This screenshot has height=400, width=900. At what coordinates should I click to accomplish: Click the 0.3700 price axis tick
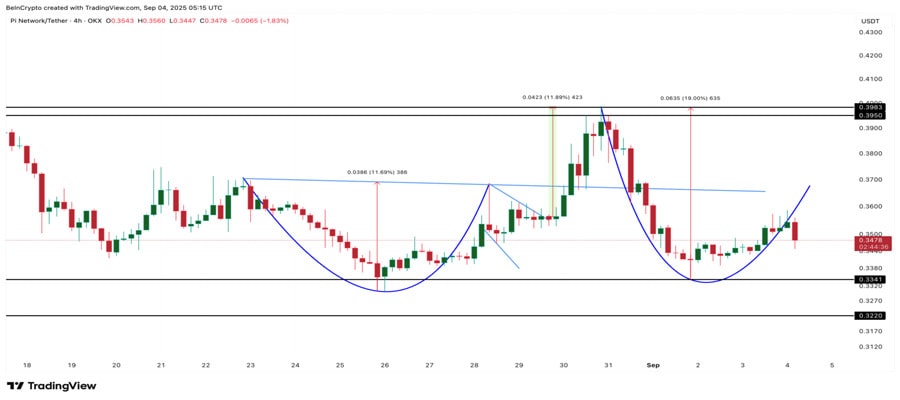[x=870, y=180]
